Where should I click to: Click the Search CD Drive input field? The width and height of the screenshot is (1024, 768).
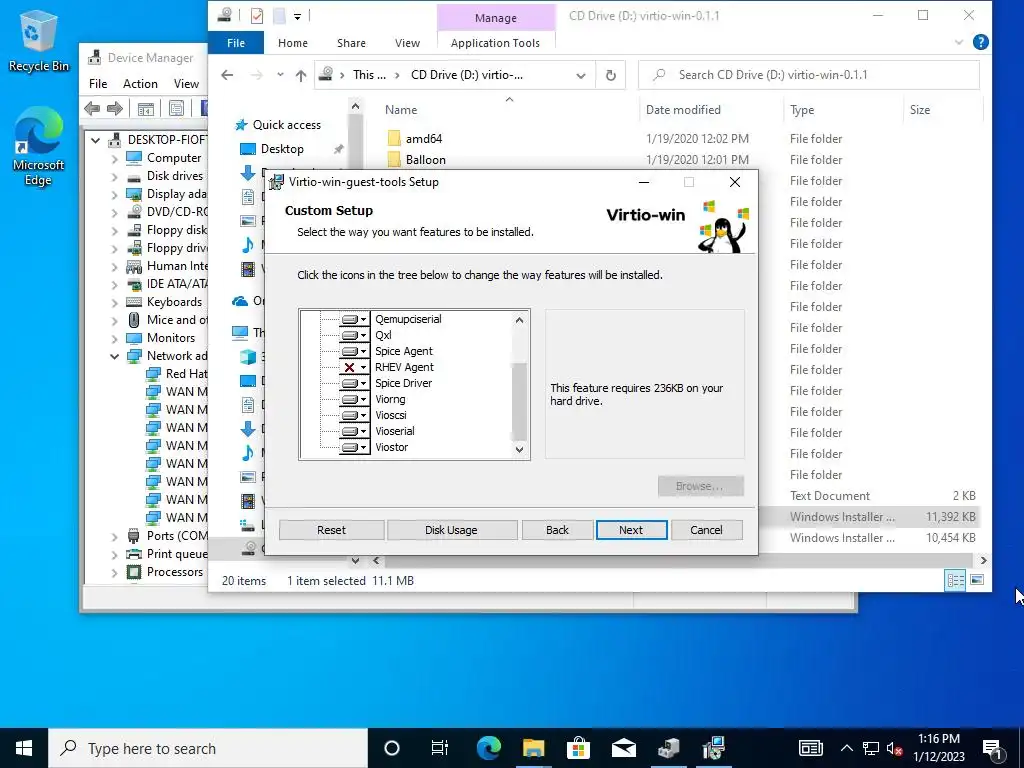pos(808,75)
